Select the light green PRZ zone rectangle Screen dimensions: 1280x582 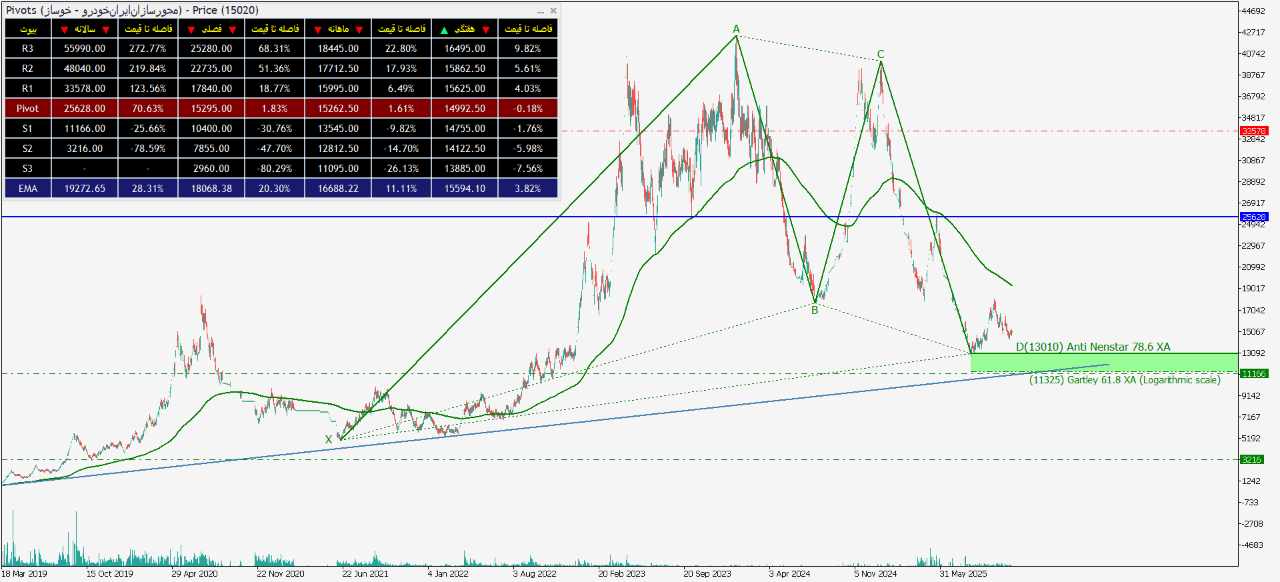(x=1100, y=362)
